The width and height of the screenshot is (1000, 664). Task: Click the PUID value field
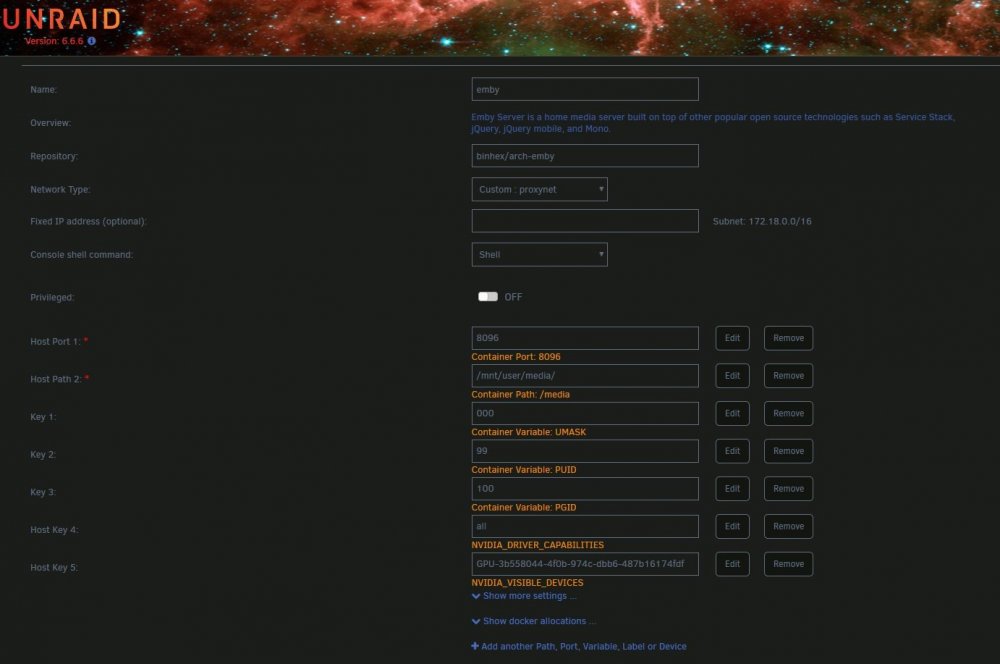pos(585,451)
